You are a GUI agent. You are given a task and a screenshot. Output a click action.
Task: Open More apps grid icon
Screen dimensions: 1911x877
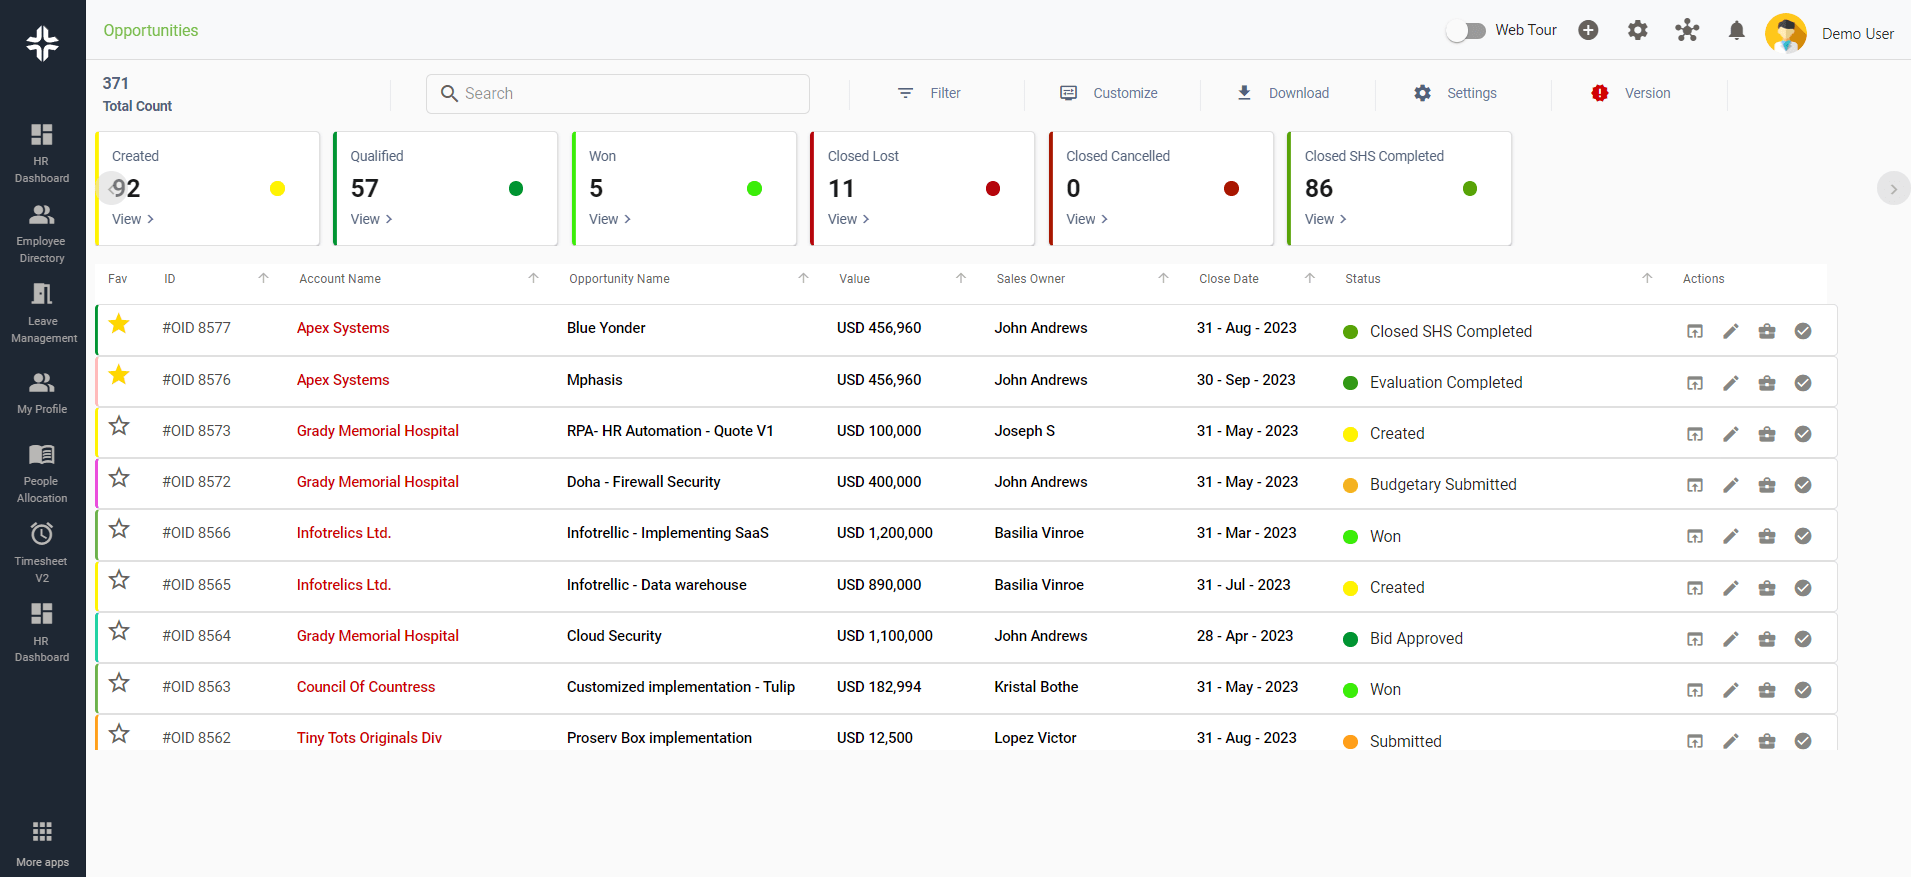pos(42,832)
